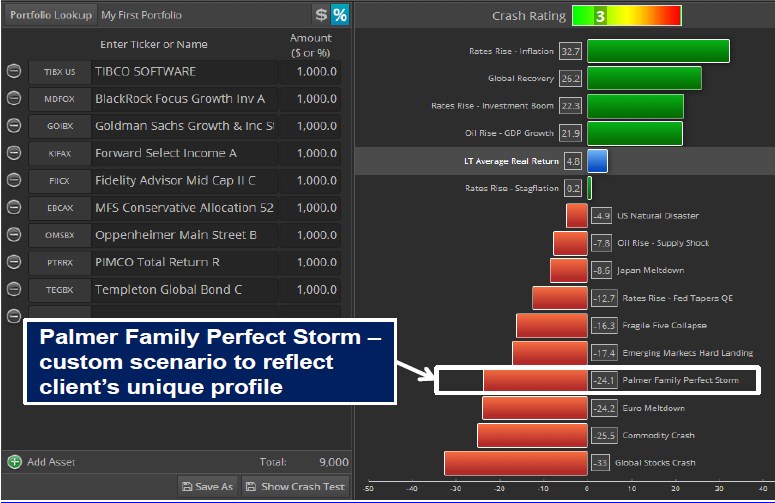Switch amounts to percent mode
Screen dimensions: 775x503
click(x=340, y=15)
